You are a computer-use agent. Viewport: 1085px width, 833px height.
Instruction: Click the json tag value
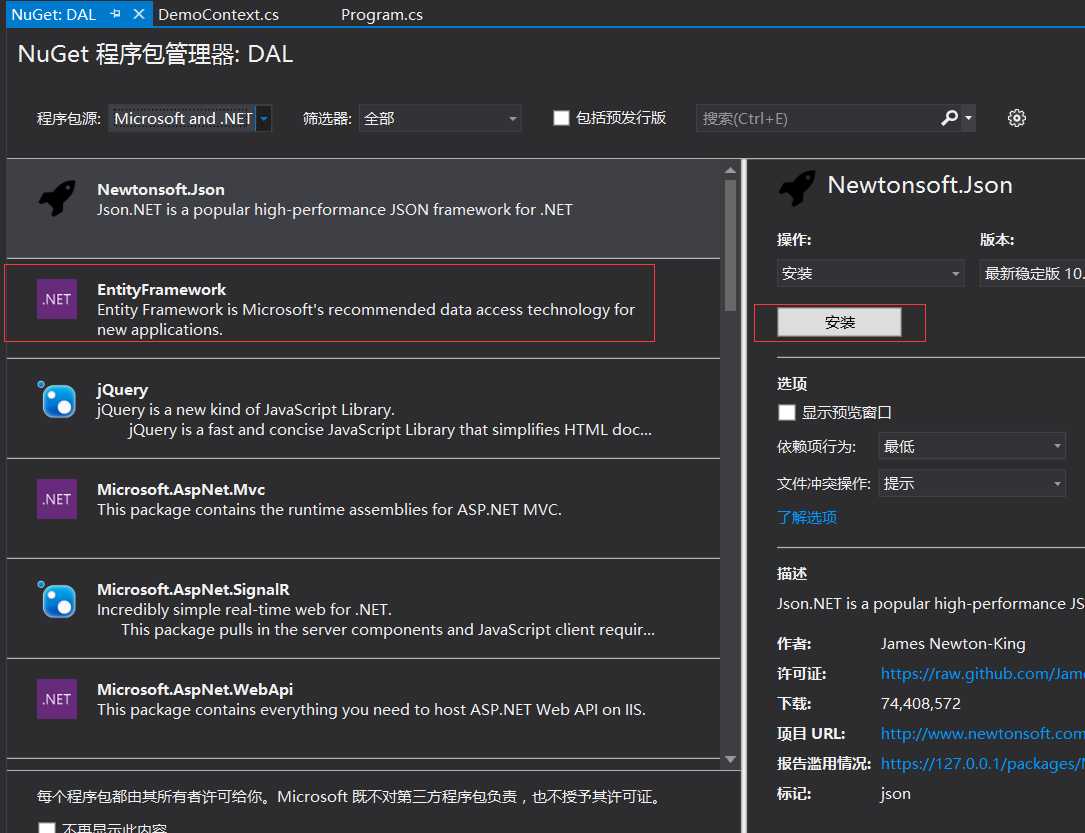(895, 794)
